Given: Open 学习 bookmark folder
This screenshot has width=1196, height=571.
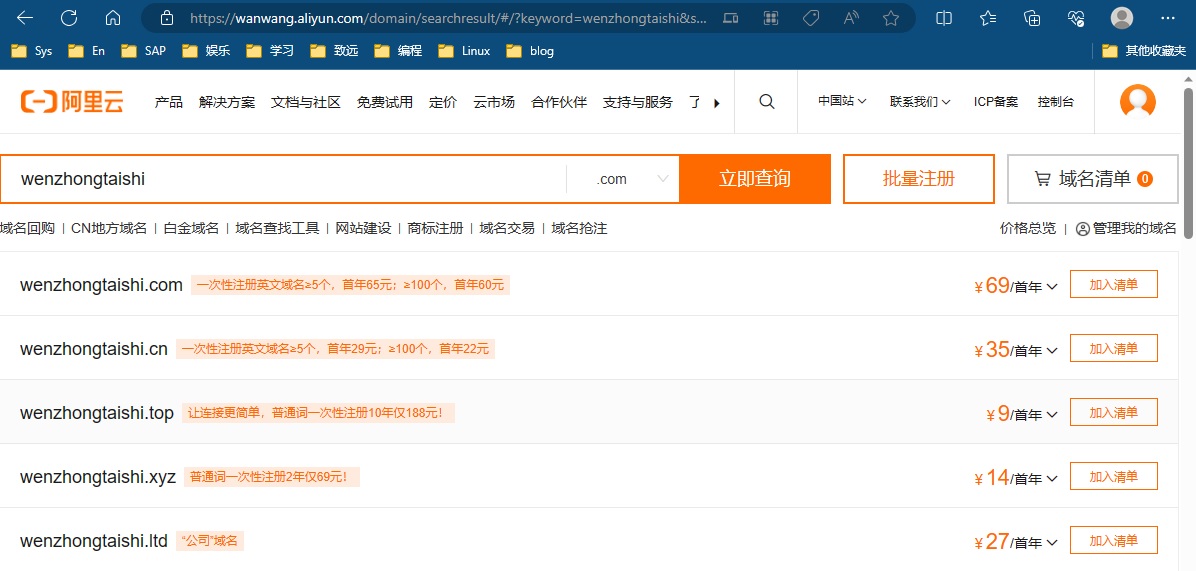Looking at the screenshot, I should (270, 51).
